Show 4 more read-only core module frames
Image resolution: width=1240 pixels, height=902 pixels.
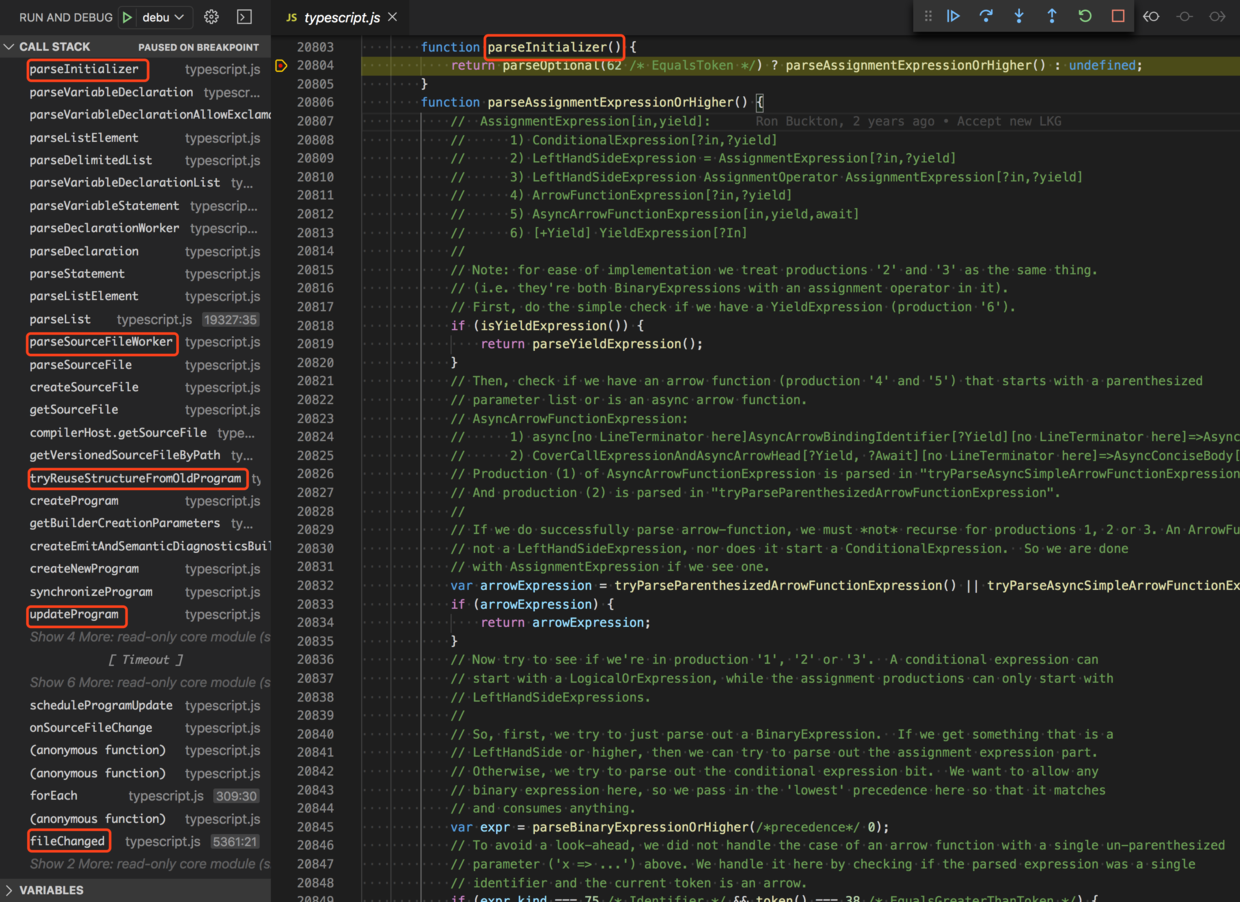point(149,637)
